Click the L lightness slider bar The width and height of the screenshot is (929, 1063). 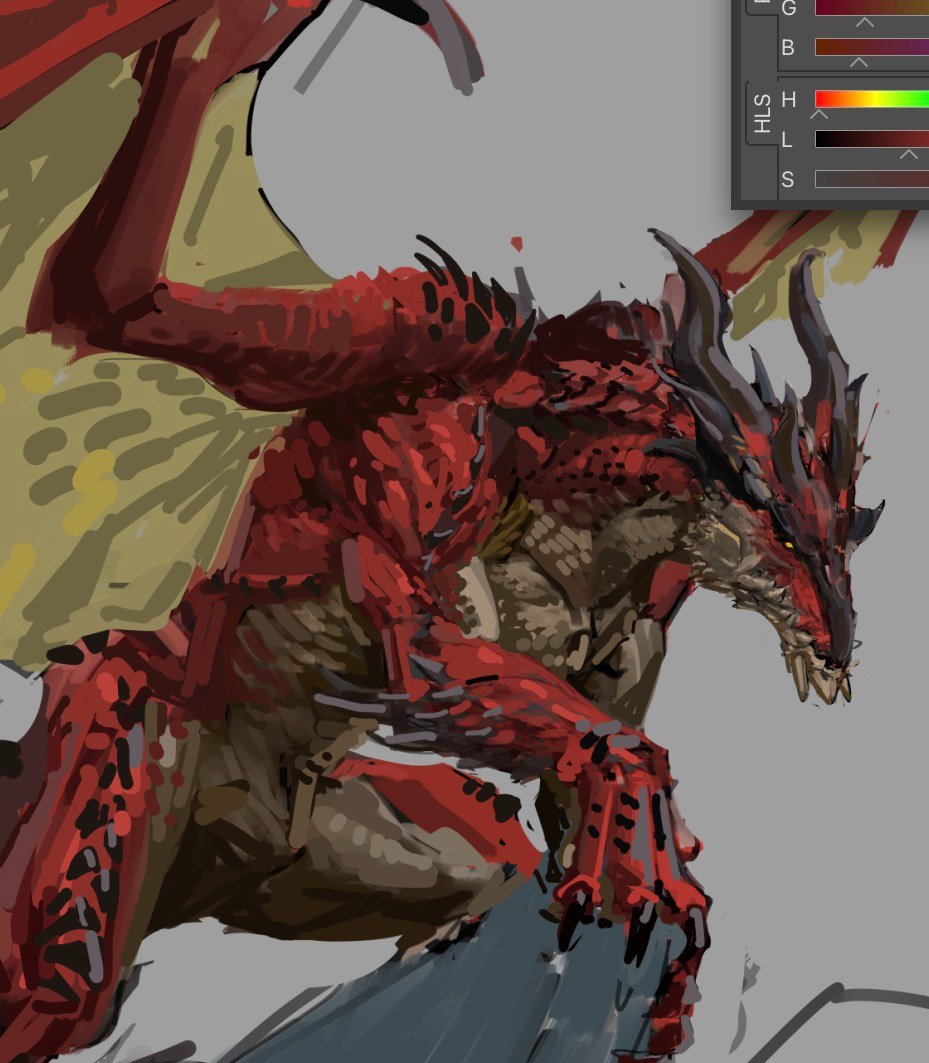(872, 139)
